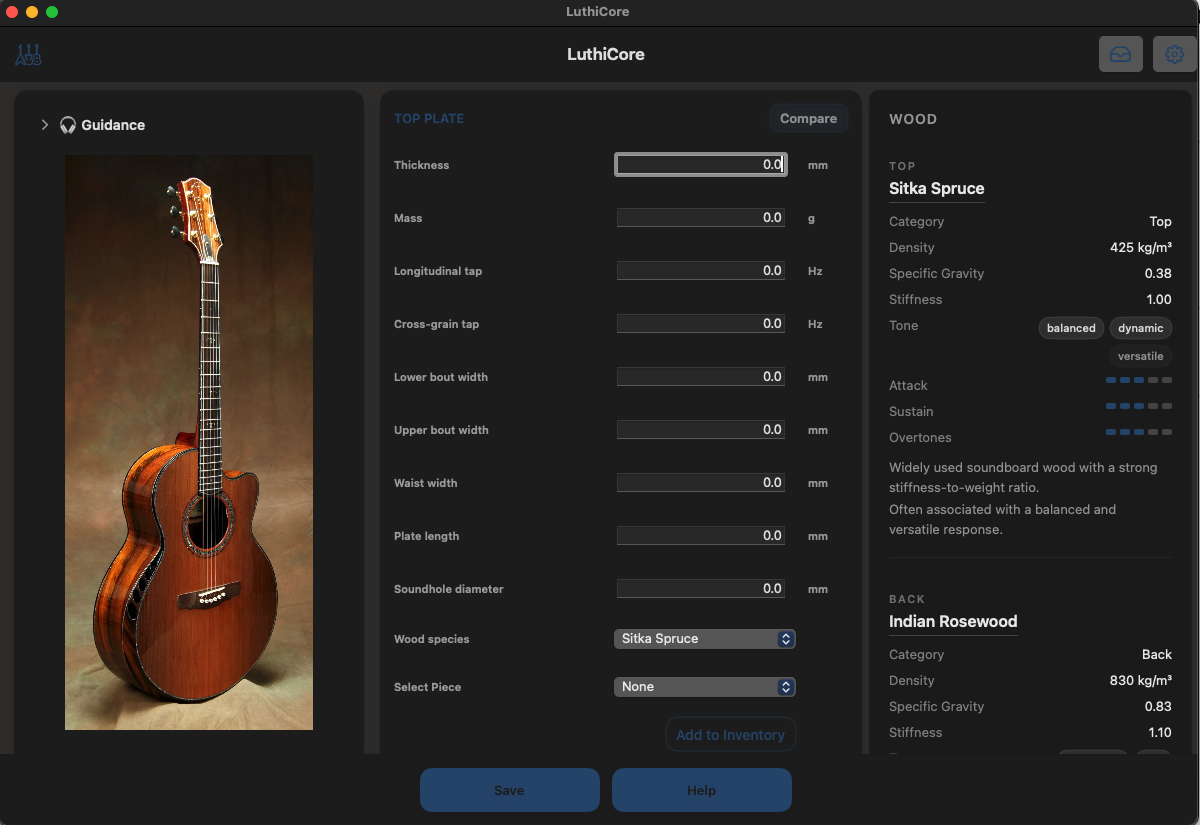Click the BACK section label

coord(907,599)
